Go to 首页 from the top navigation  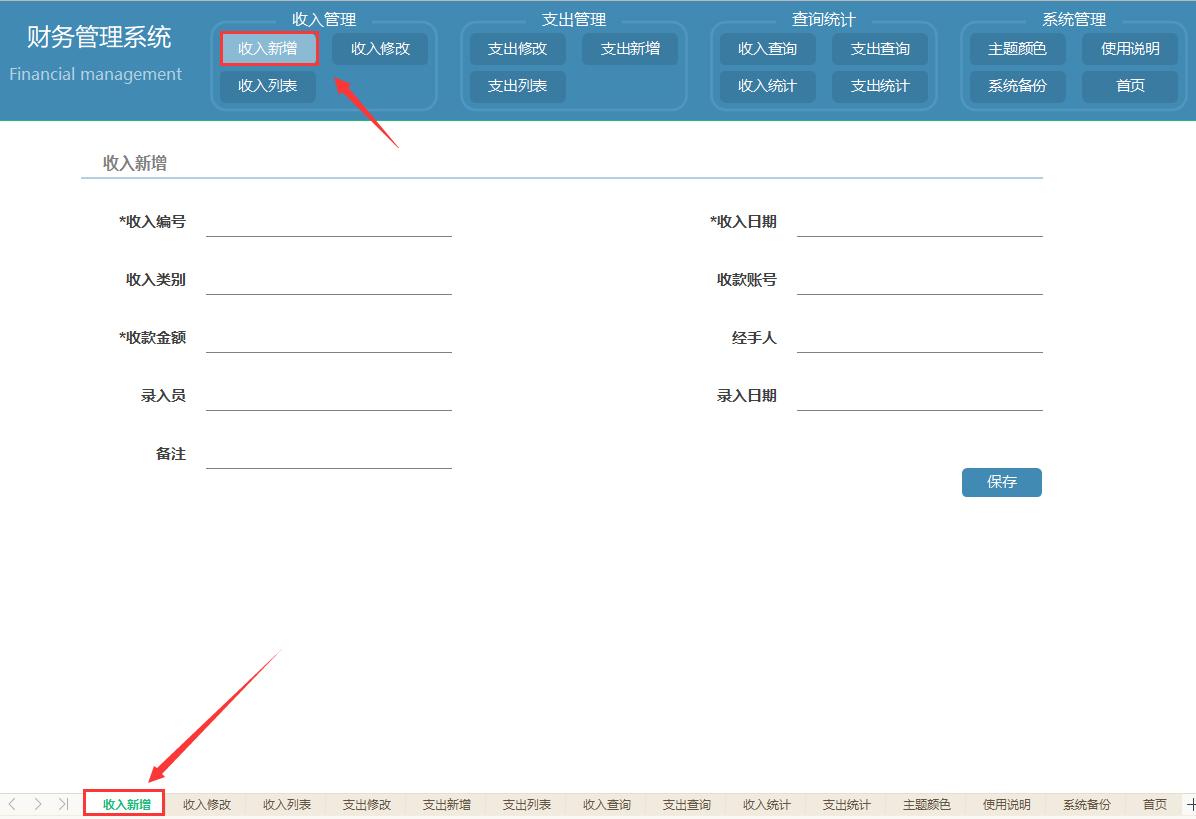coord(1130,86)
